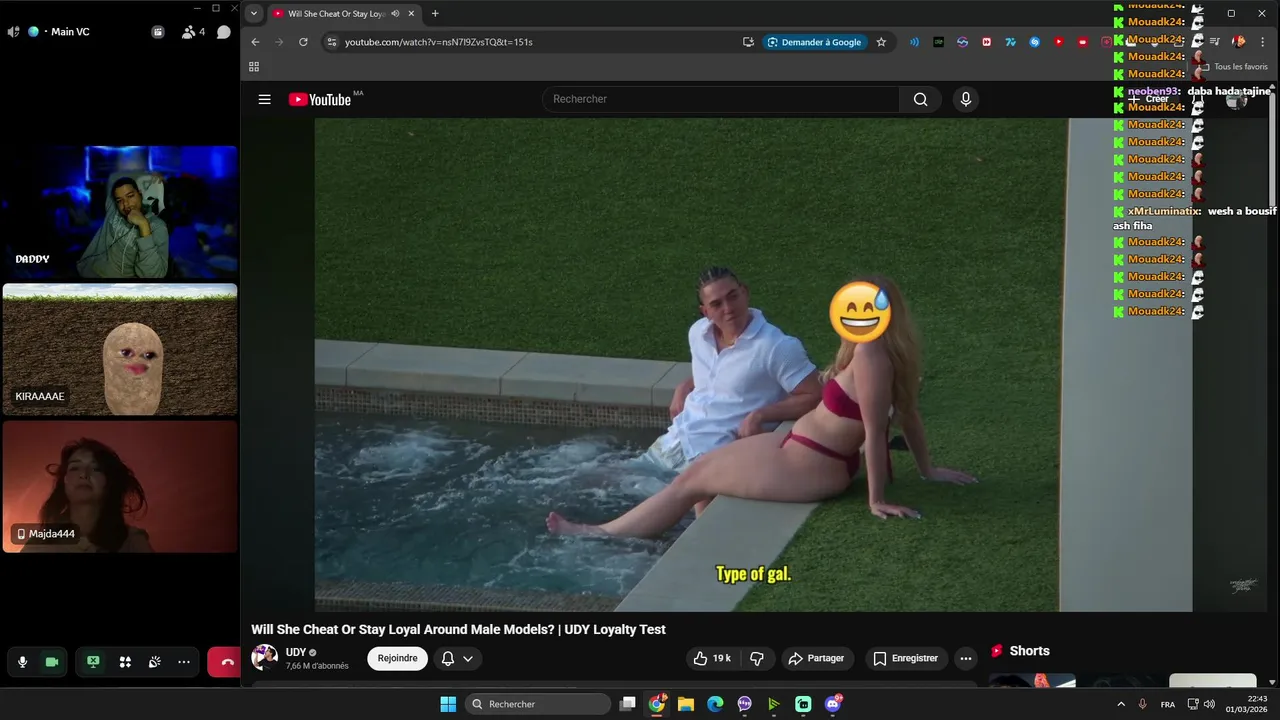Open the activities shapes icon
This screenshot has width=1280, height=720.
tap(125, 662)
